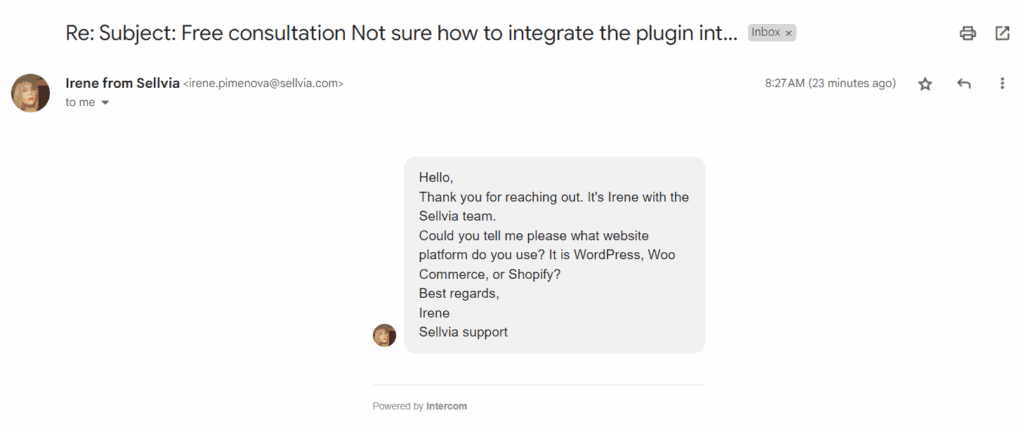Expand recipient details arrow beside 'to me'
The image size is (1024, 432).
105,102
